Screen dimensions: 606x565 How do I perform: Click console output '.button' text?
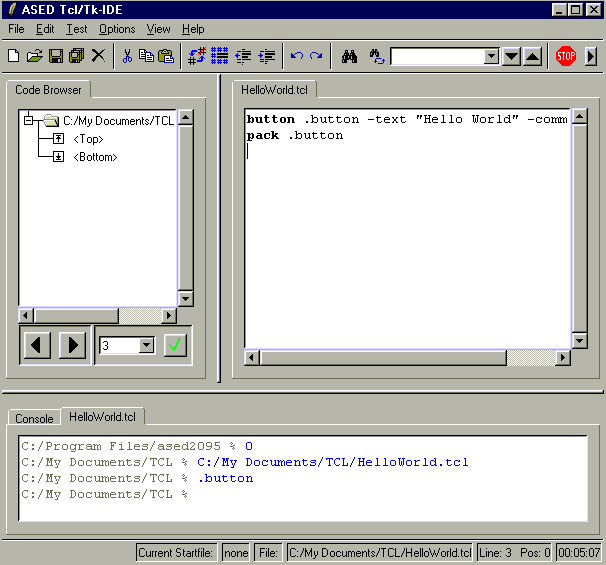point(225,478)
